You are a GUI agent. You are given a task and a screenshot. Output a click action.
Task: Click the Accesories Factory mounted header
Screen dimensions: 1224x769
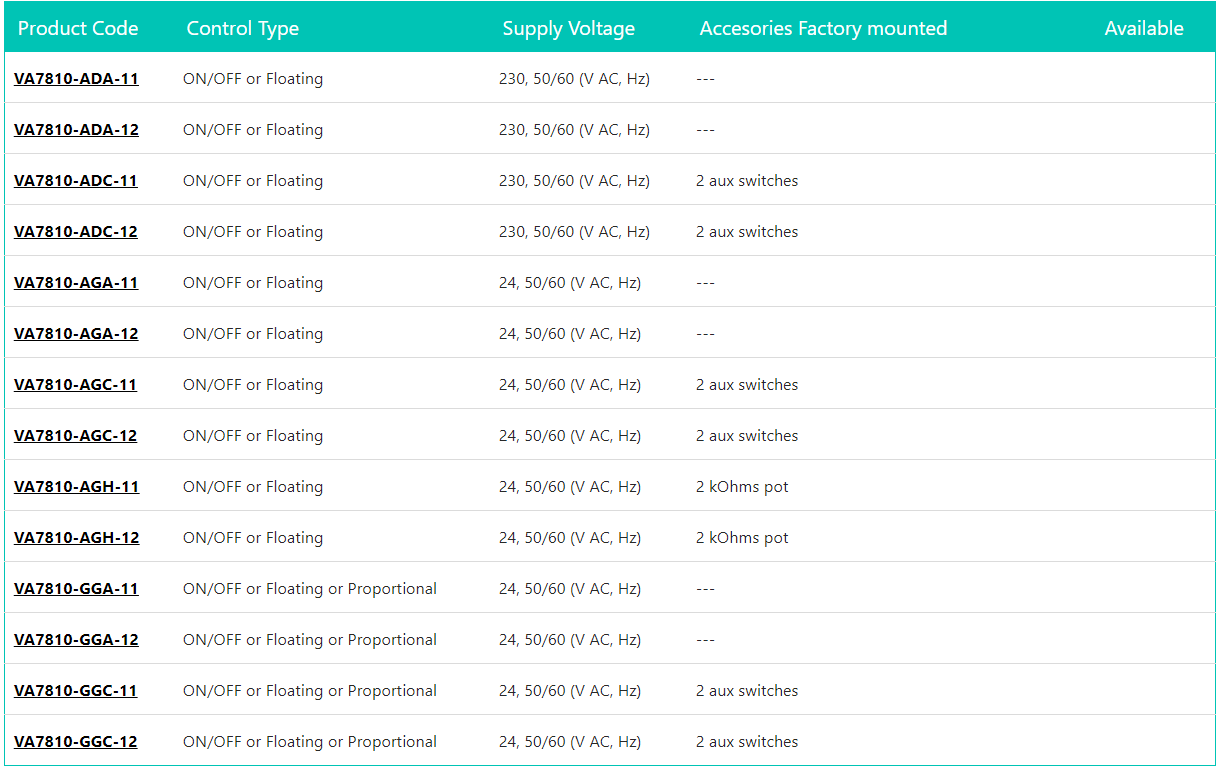pos(823,29)
